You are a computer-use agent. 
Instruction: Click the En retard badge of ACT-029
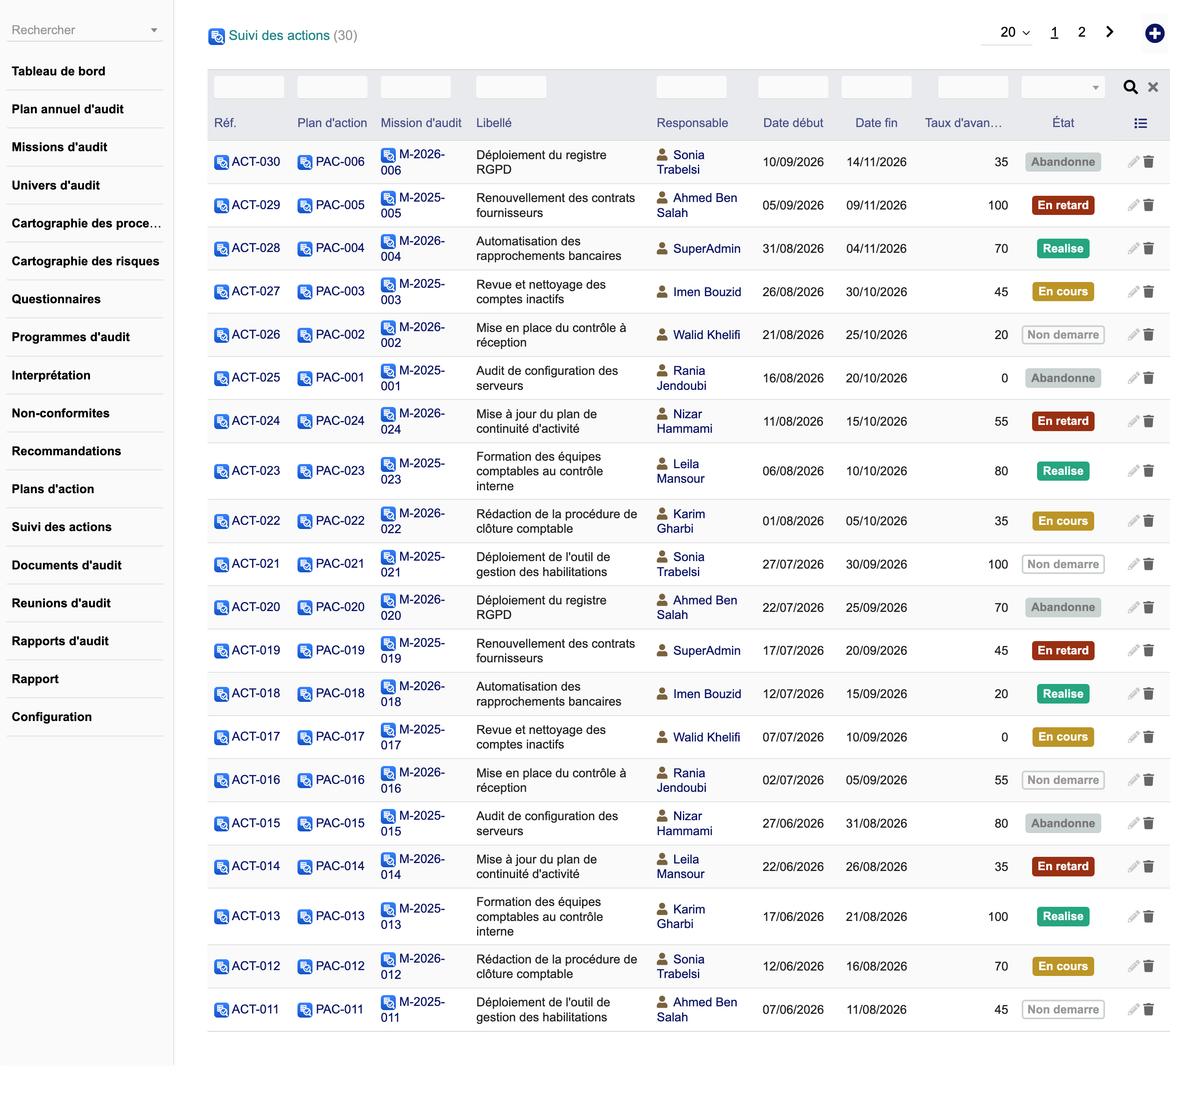[x=1063, y=205]
